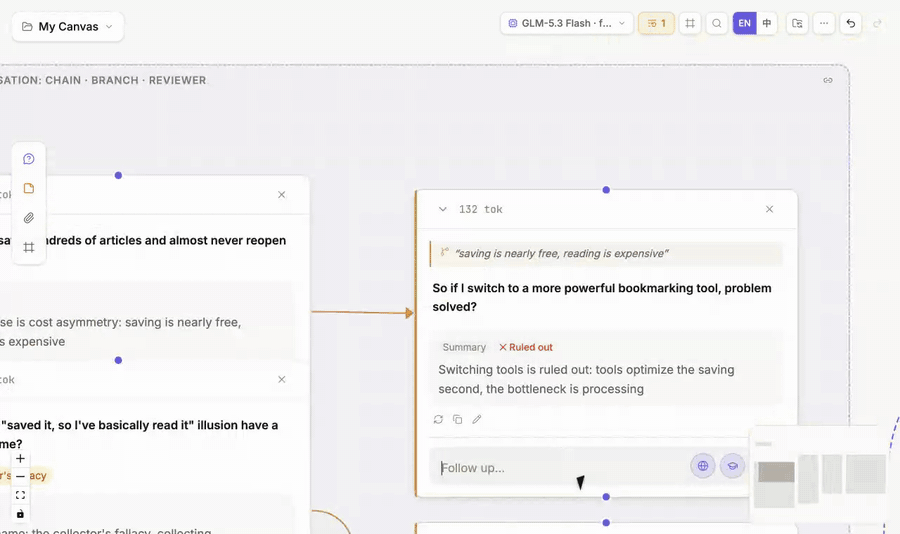Toggle web search globe in follow-up box
Screen dimensions: 900x534
(703, 466)
